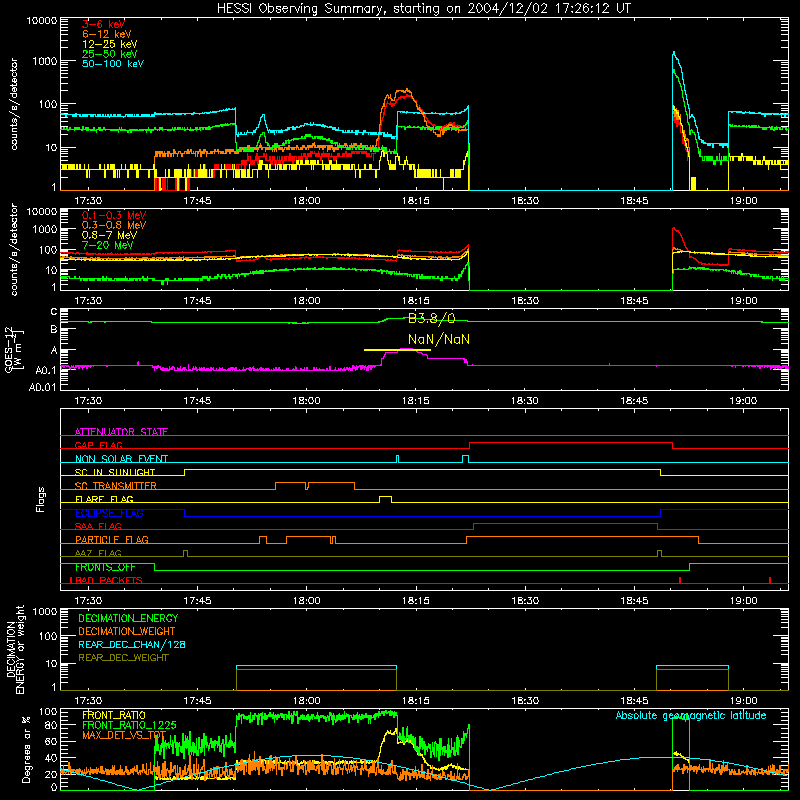
Task: Click the Degrees or % axis title
Action: tap(26, 749)
